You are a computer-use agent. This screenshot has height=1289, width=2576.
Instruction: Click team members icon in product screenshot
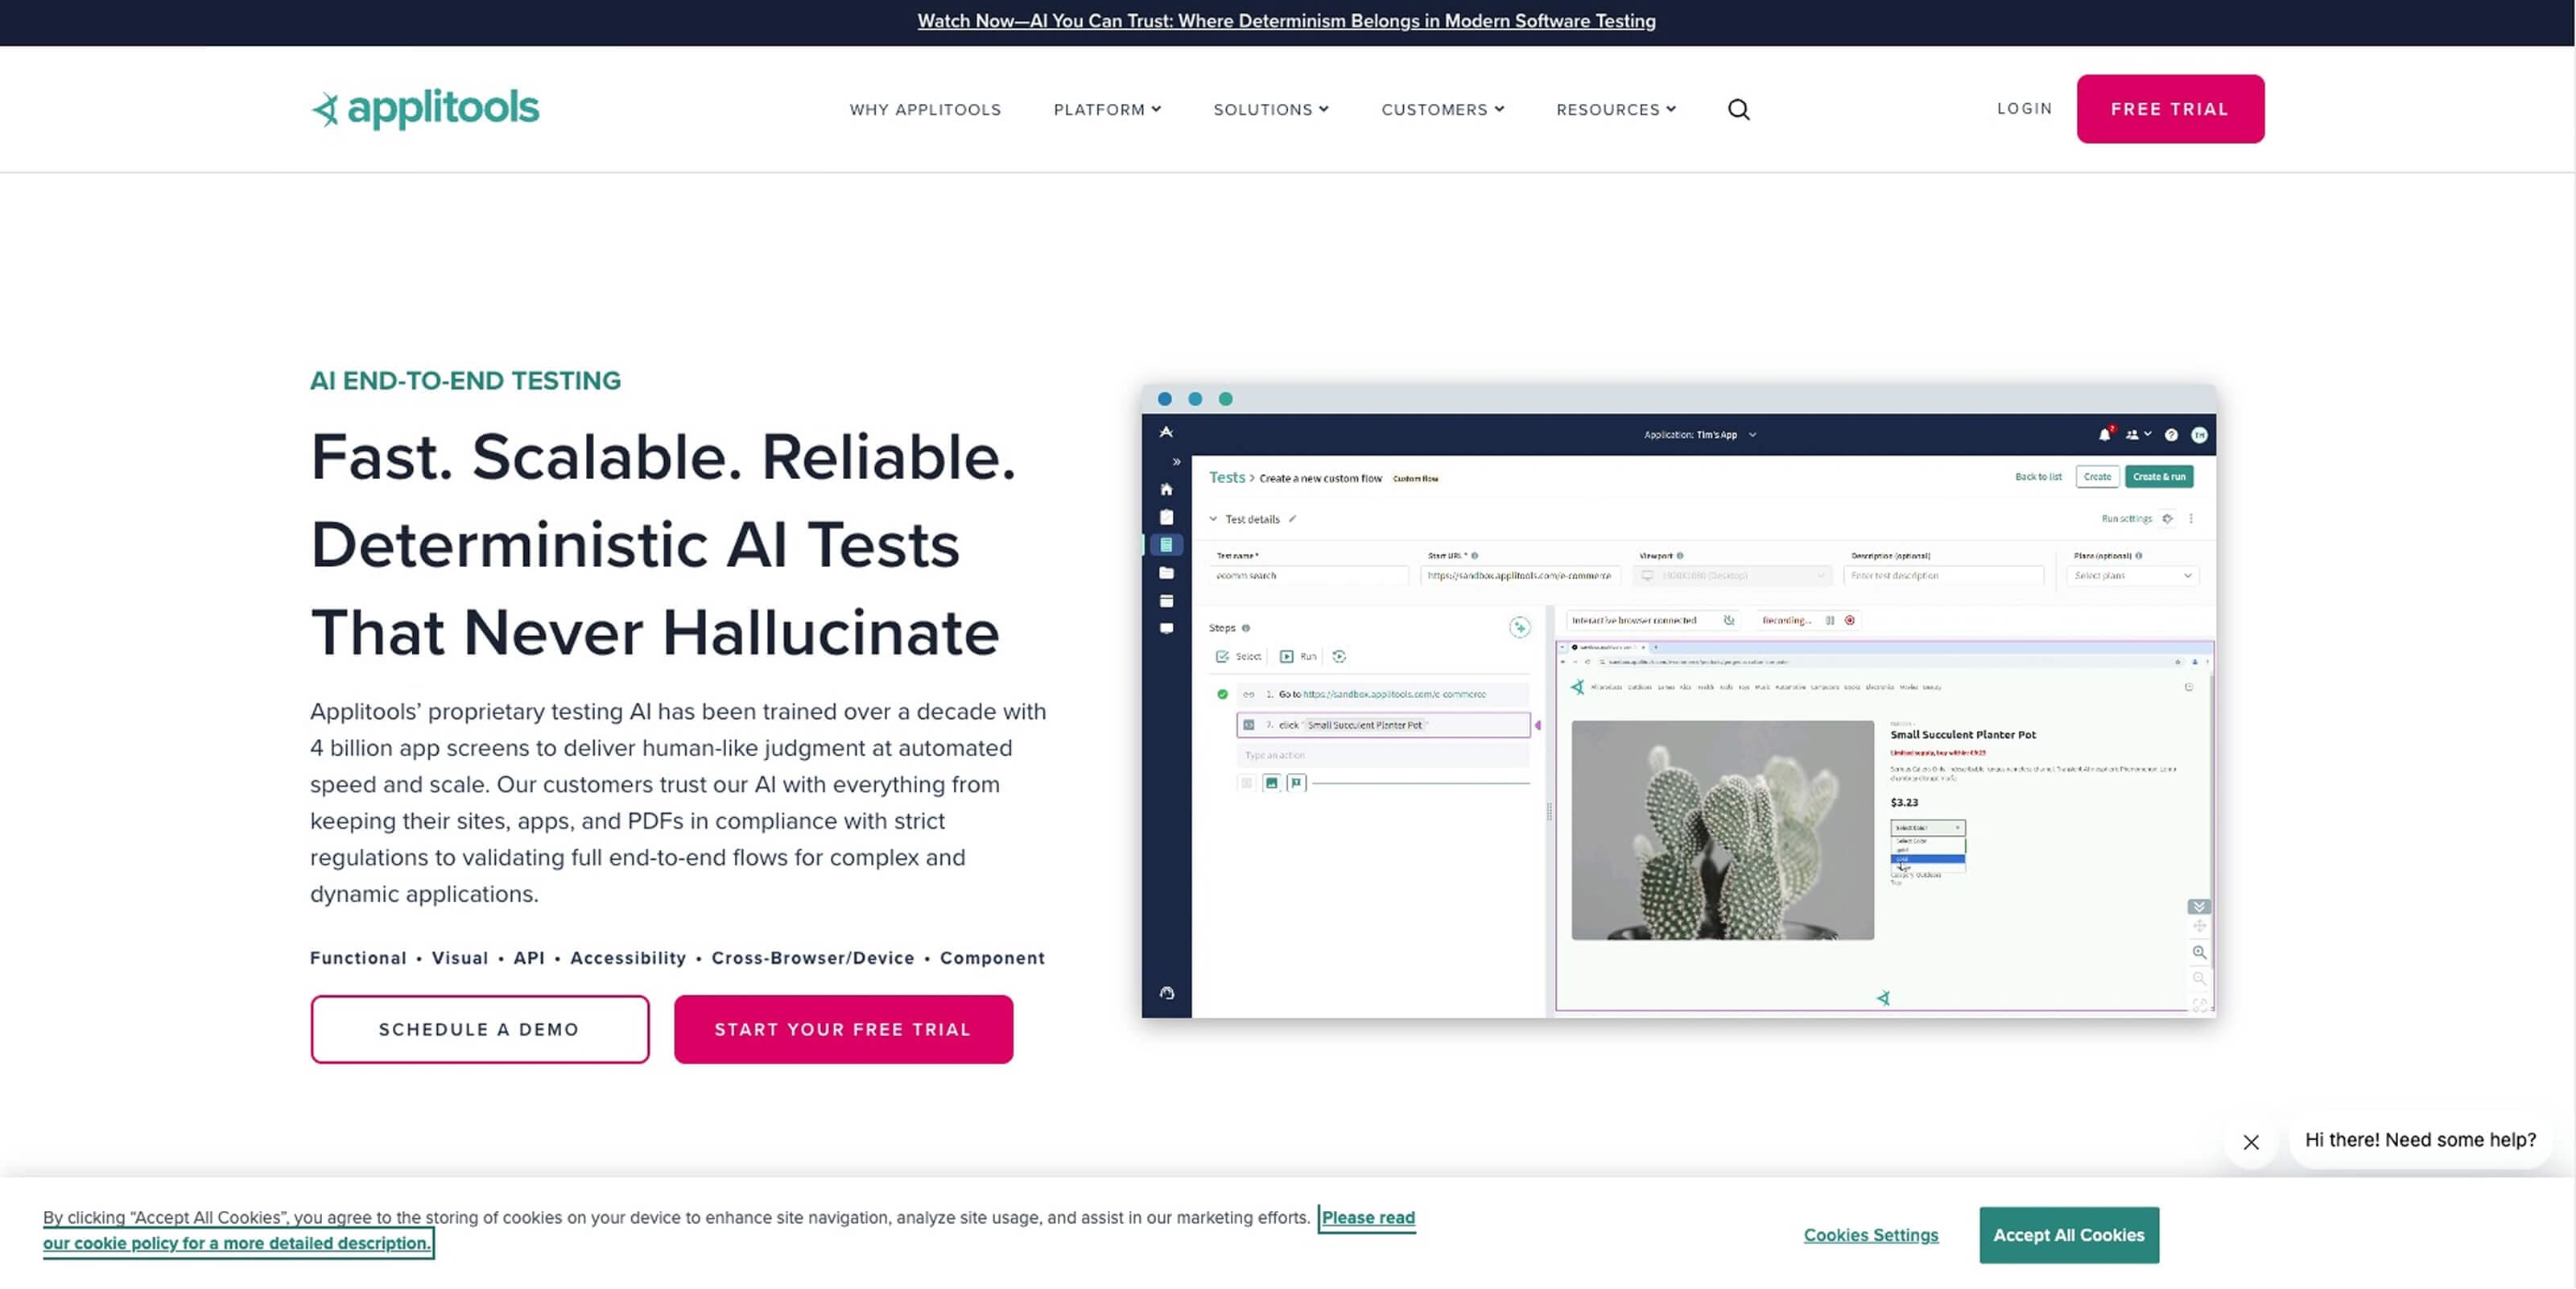coord(2133,435)
